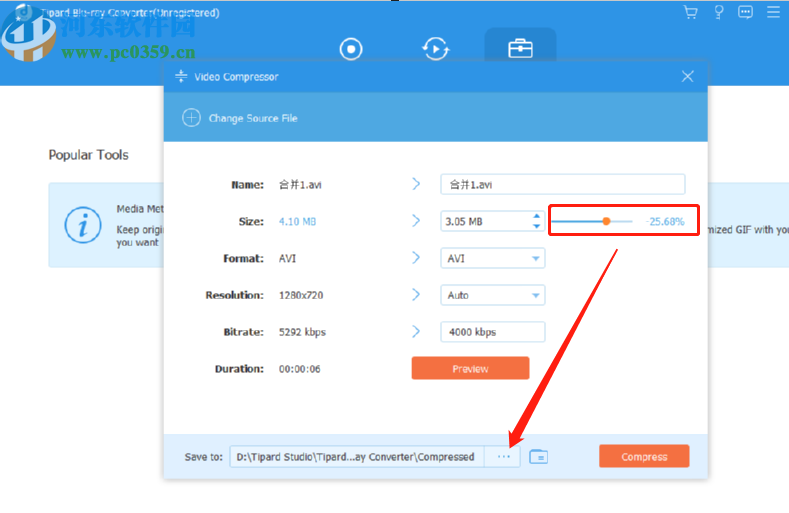This screenshot has height=513, width=789.
Task: Open the output folder icon
Action: click(x=538, y=457)
